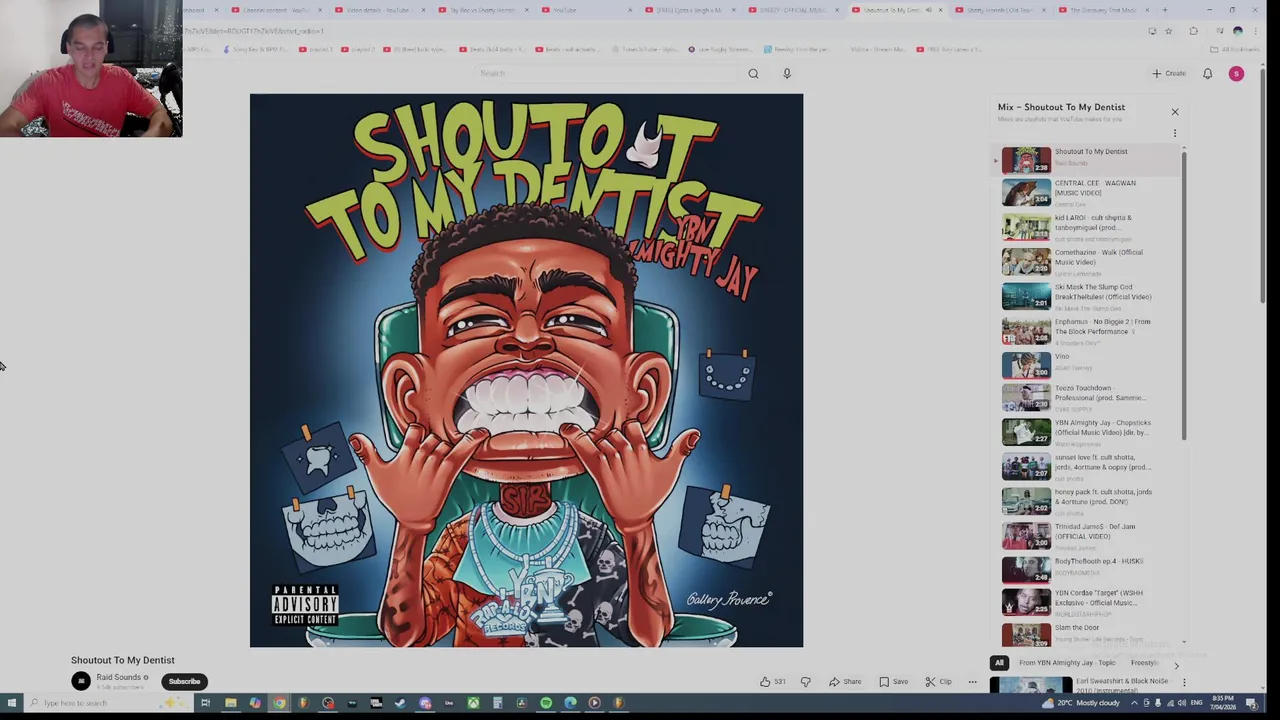Open more actions ellipsis under the video
This screenshot has width=1280, height=720.
point(972,682)
